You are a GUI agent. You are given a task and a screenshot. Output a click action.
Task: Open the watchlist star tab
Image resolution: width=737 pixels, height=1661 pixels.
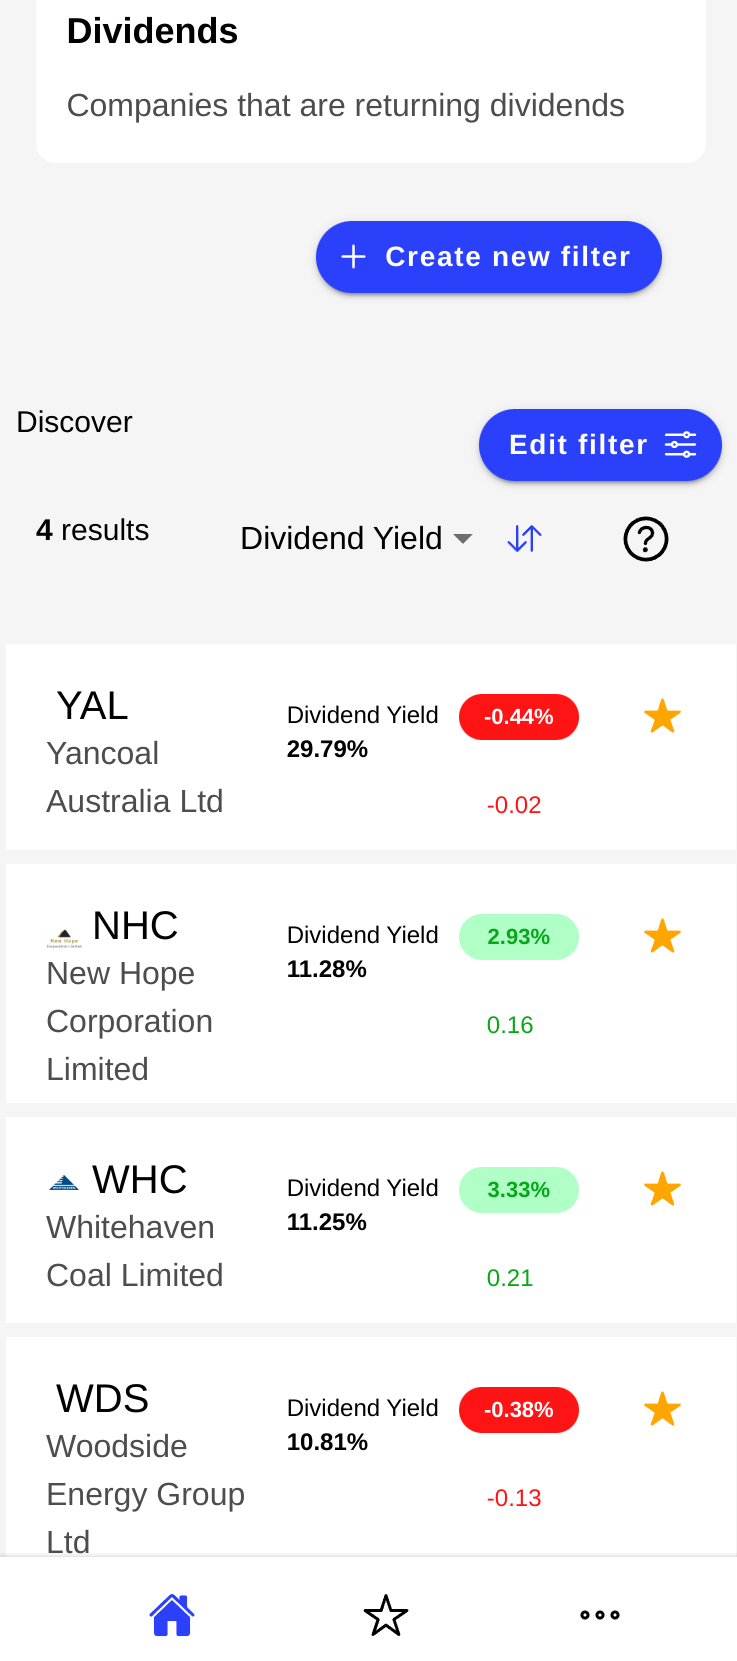click(x=386, y=1615)
